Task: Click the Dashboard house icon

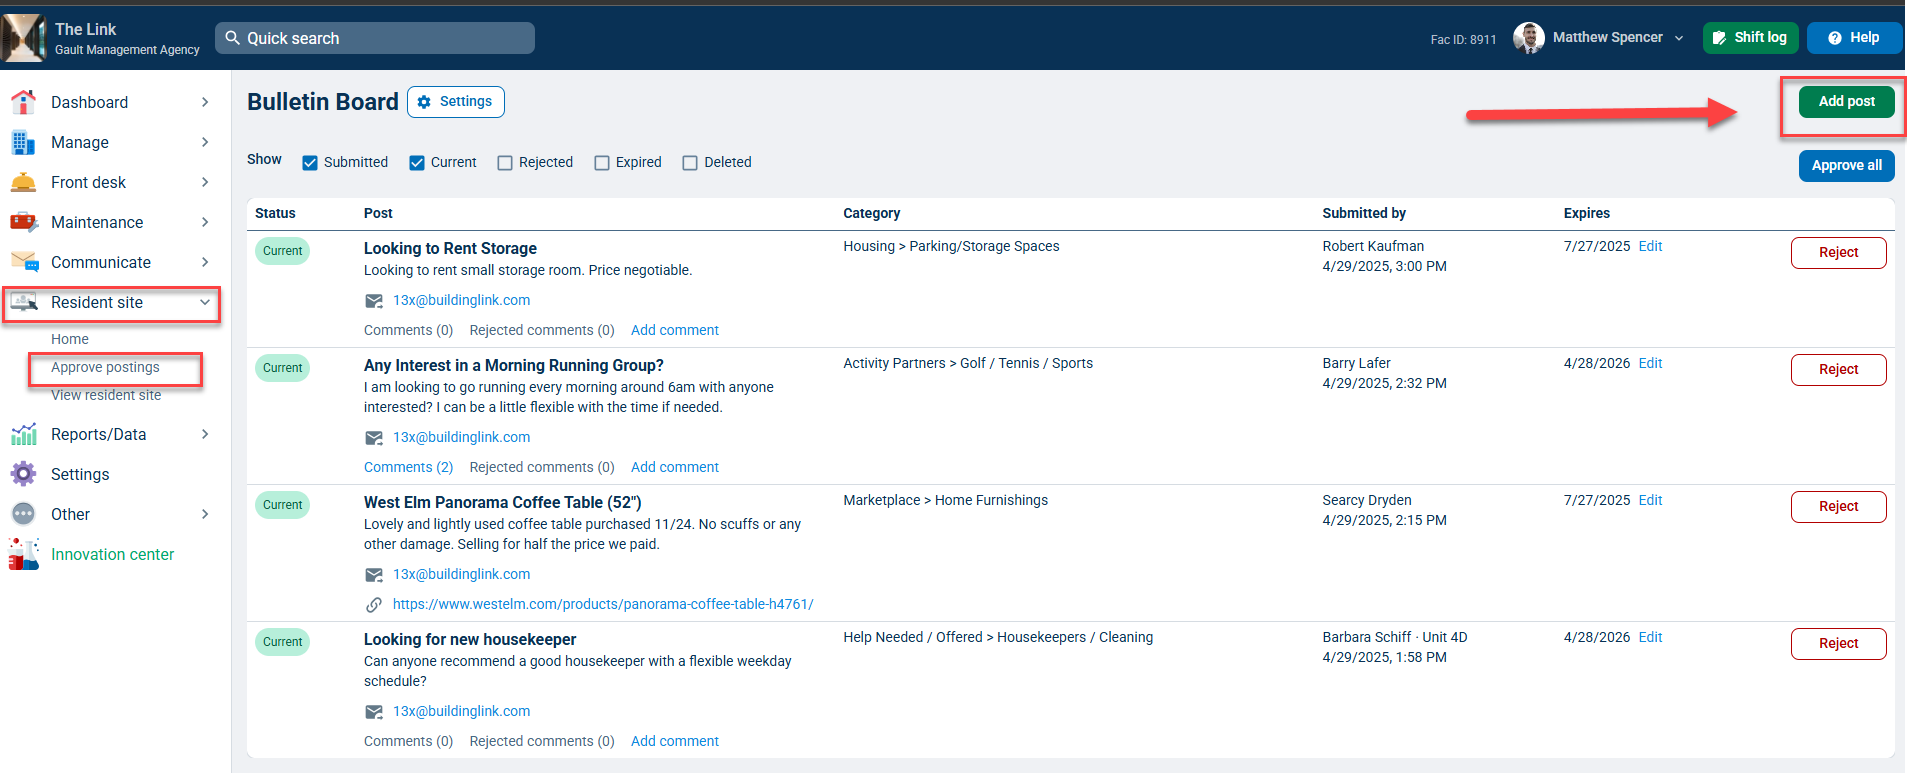Action: (23, 102)
